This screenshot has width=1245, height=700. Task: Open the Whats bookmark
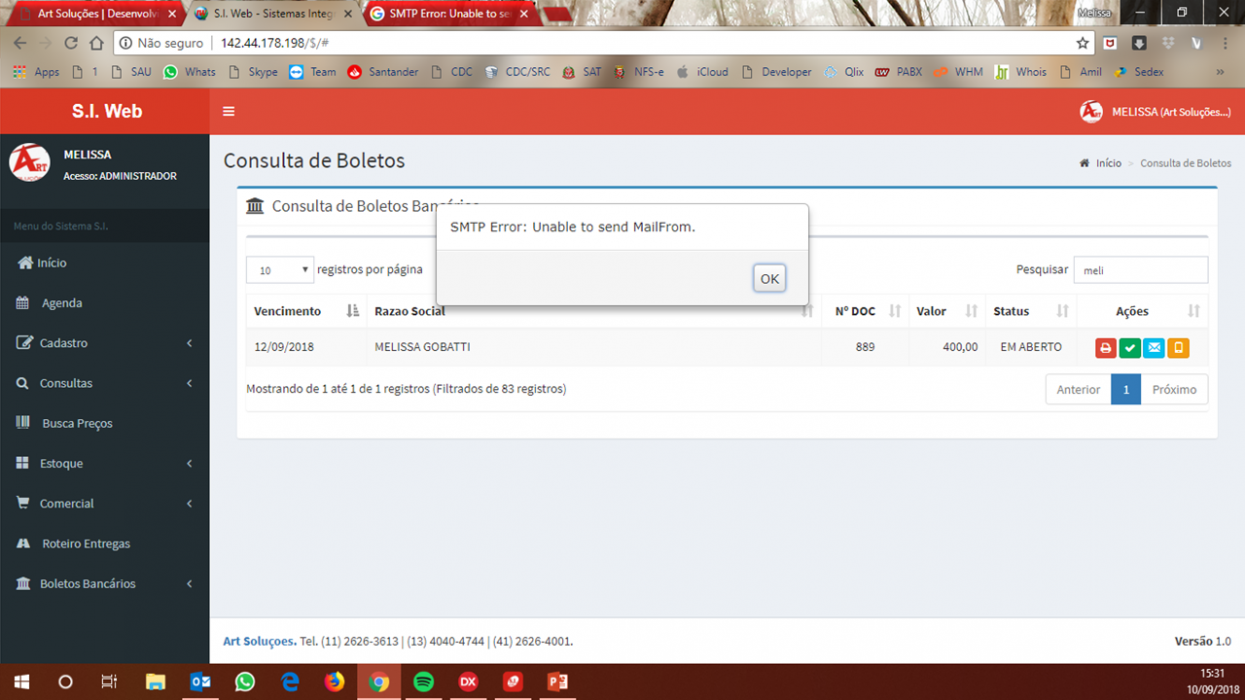point(189,72)
